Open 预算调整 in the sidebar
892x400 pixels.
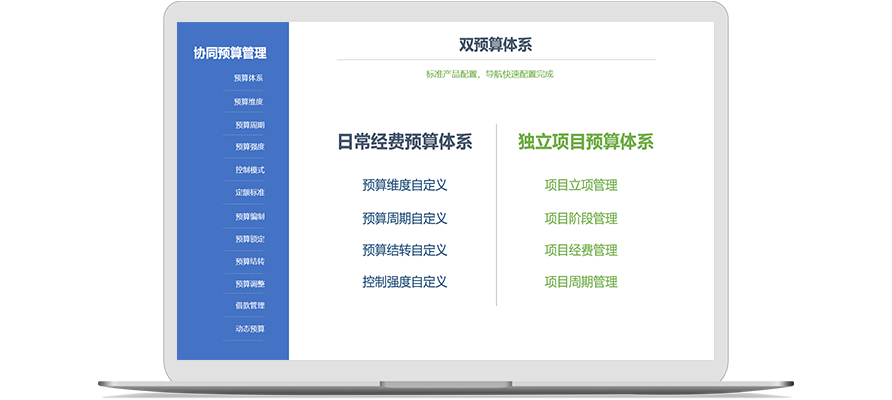pos(248,284)
